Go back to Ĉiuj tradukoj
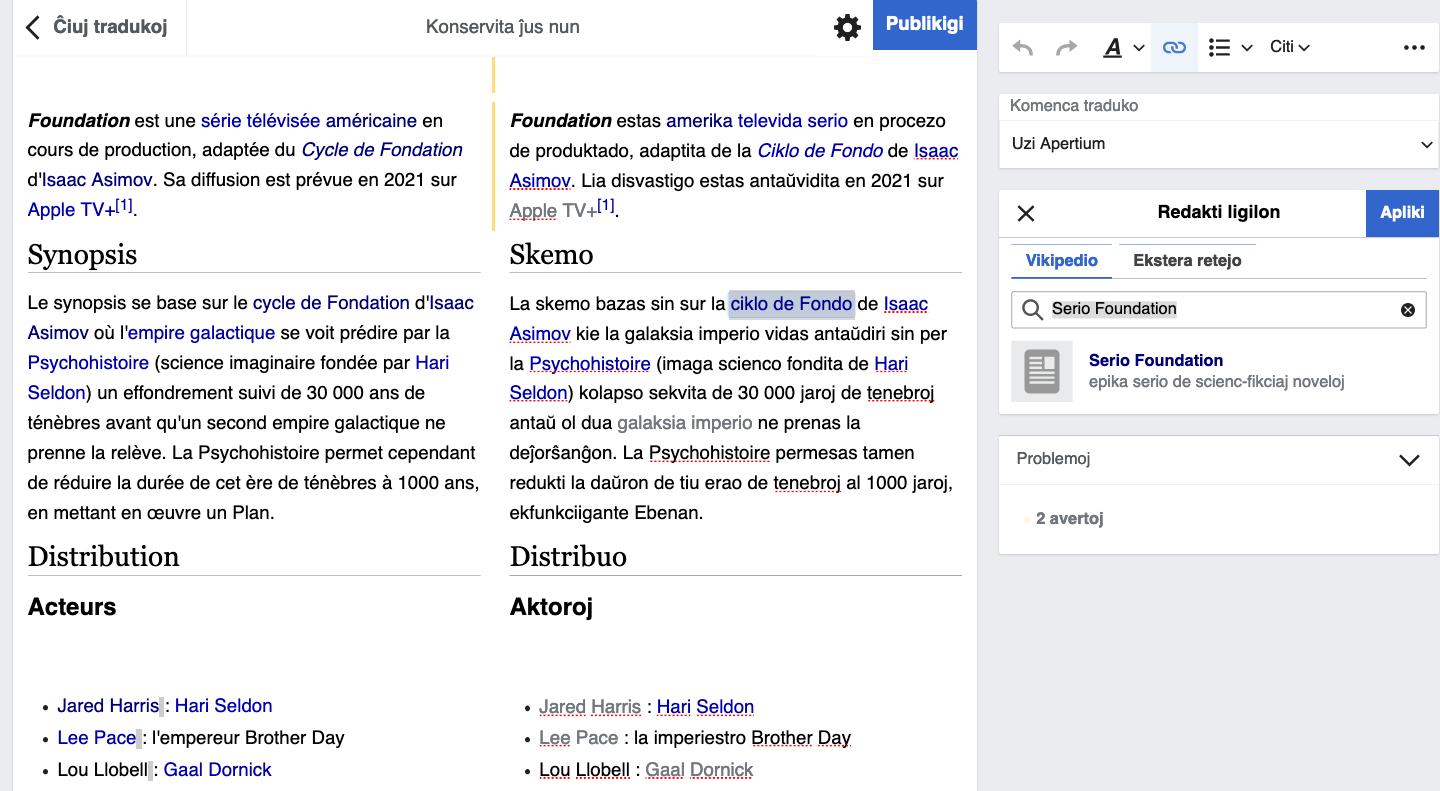The height and width of the screenshot is (791, 1440). pos(97,27)
